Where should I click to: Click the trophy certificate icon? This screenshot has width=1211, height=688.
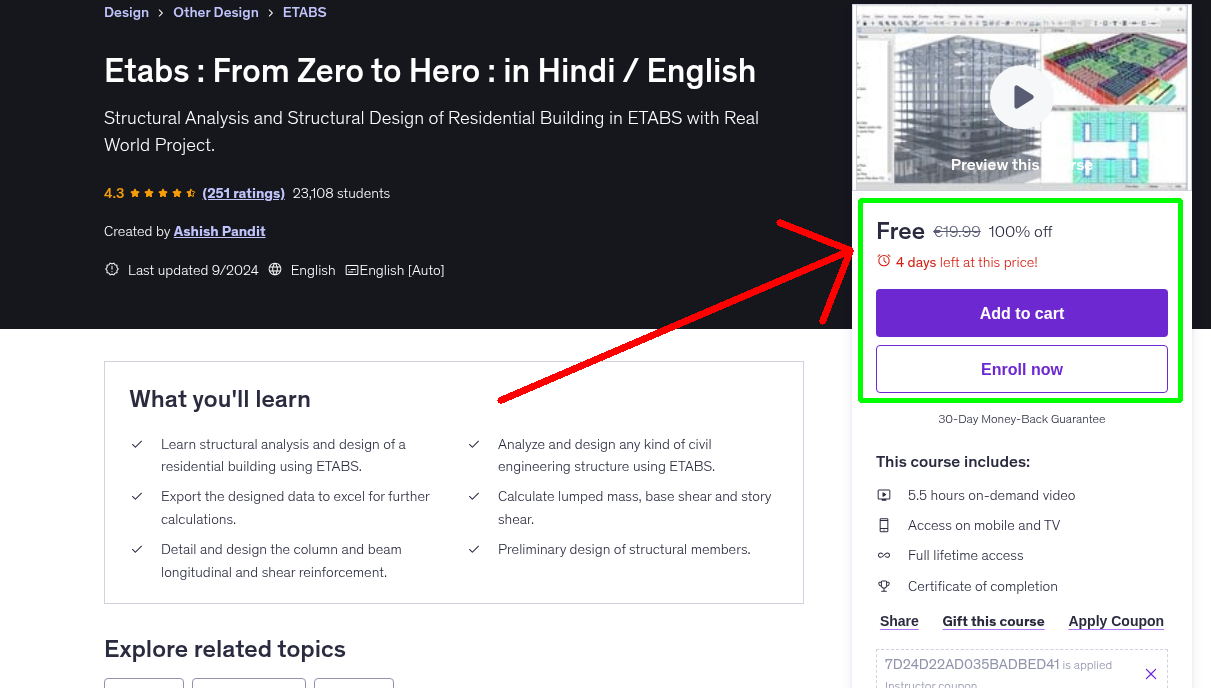(x=884, y=586)
